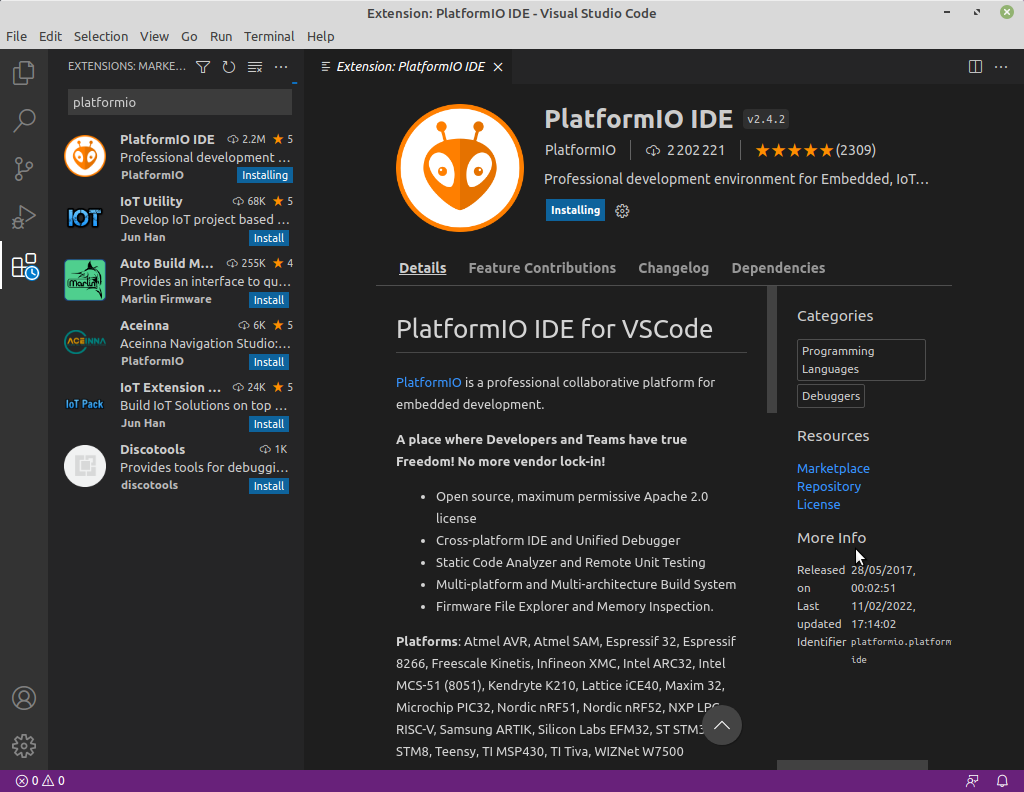Open the Marketplace resource link
Screen dimensions: 1024x792
(833, 468)
